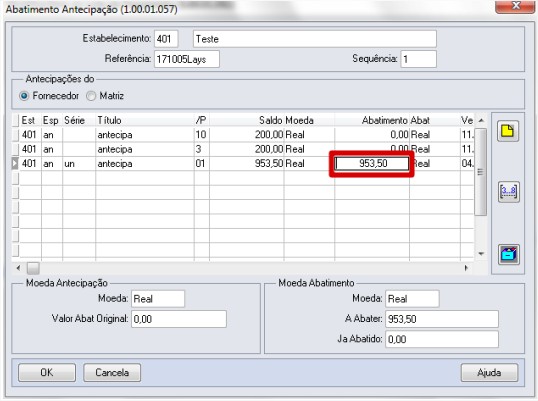Click the /P cell with value 10
538x401 pixels.
pyautogui.click(x=201, y=134)
